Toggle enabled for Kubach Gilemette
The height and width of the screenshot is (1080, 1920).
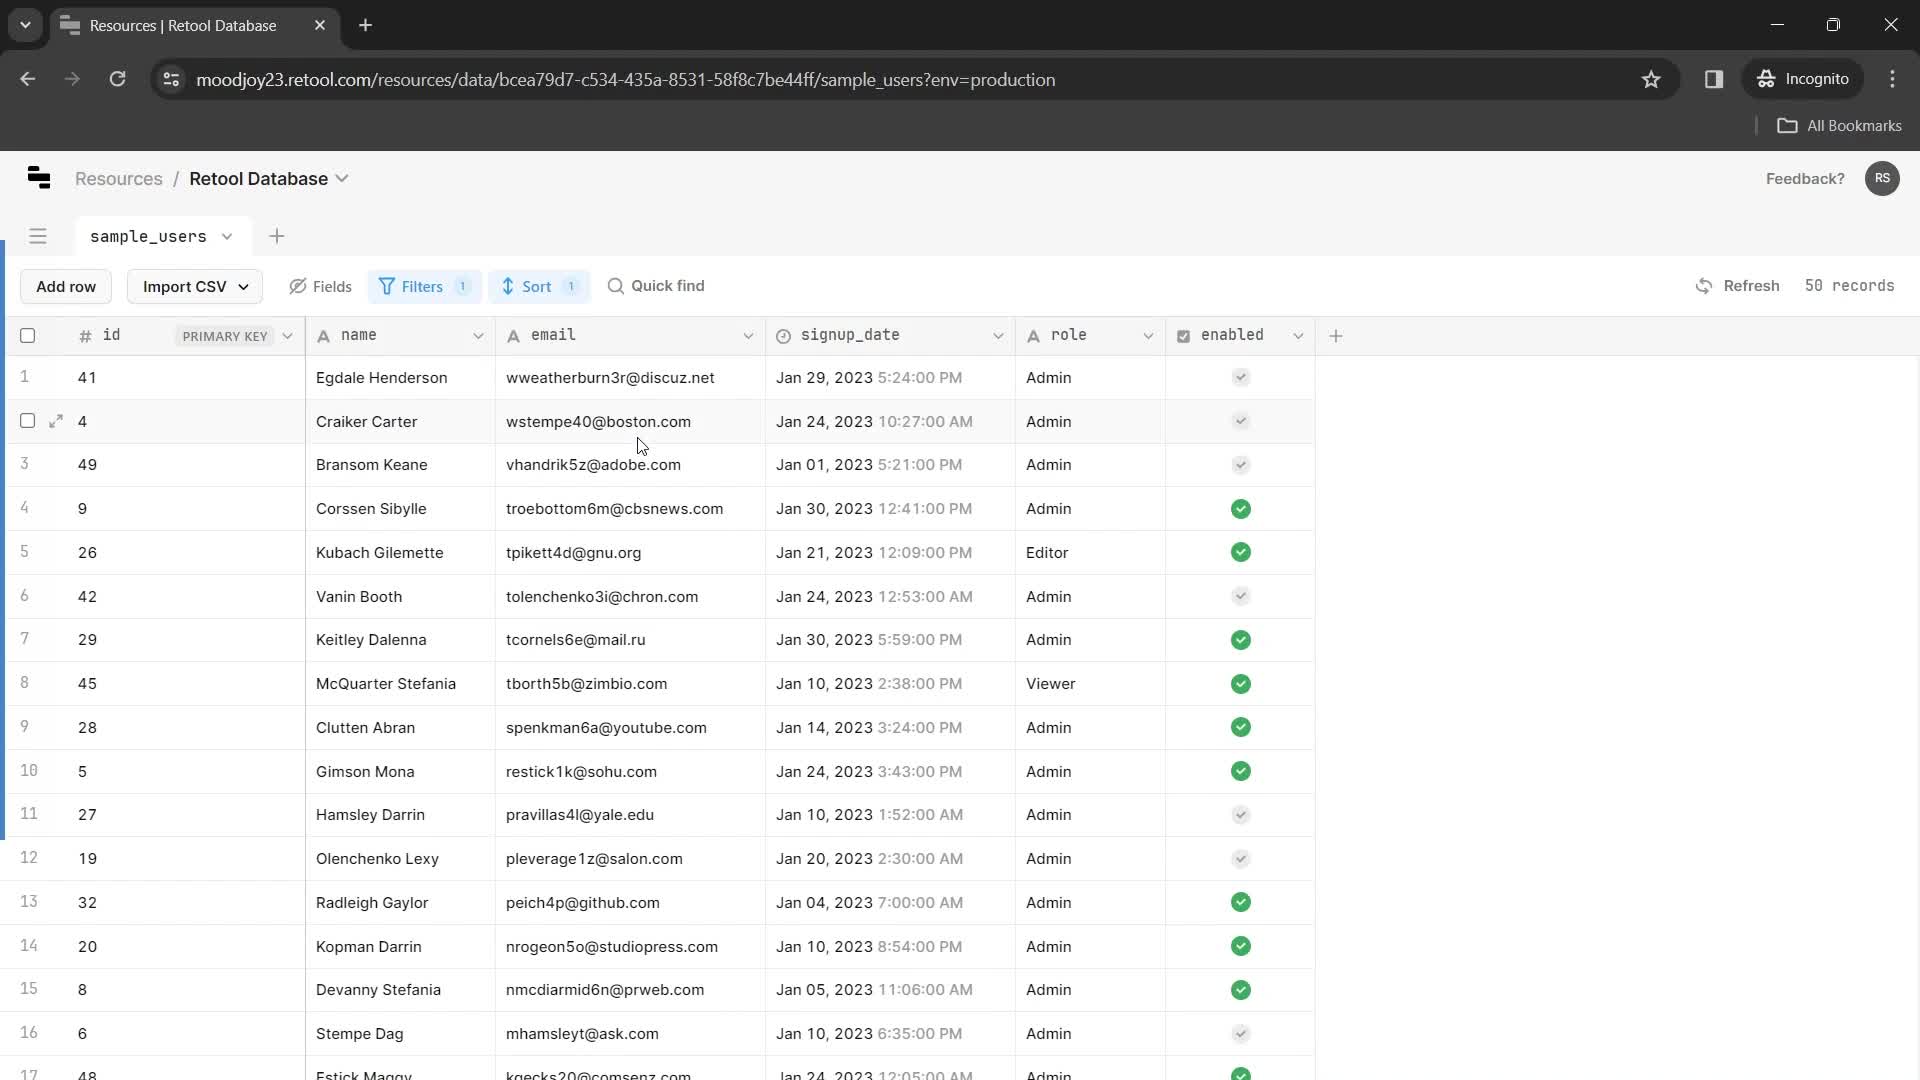[1241, 552]
